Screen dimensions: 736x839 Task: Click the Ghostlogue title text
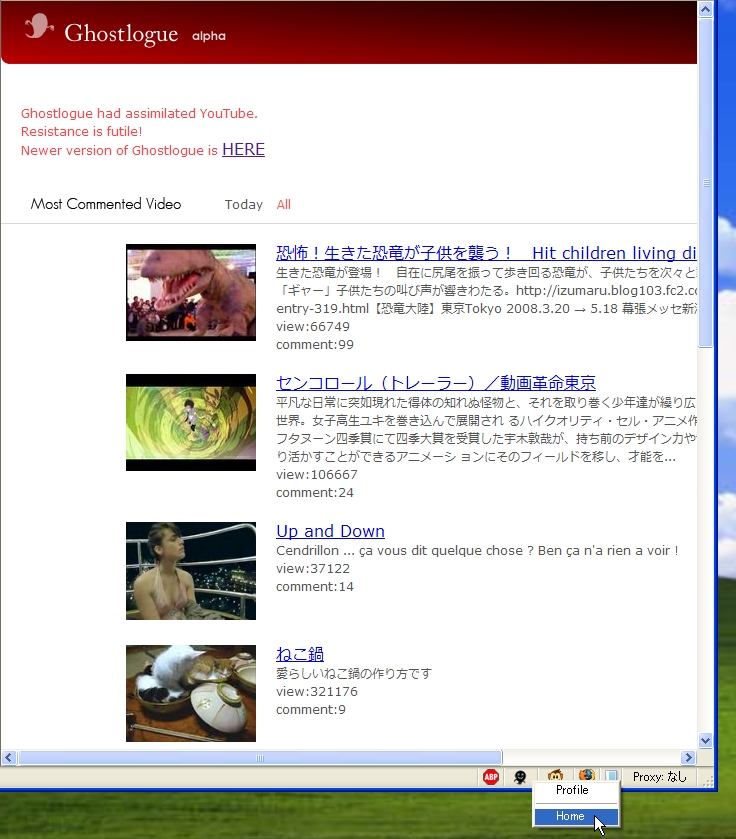[121, 34]
